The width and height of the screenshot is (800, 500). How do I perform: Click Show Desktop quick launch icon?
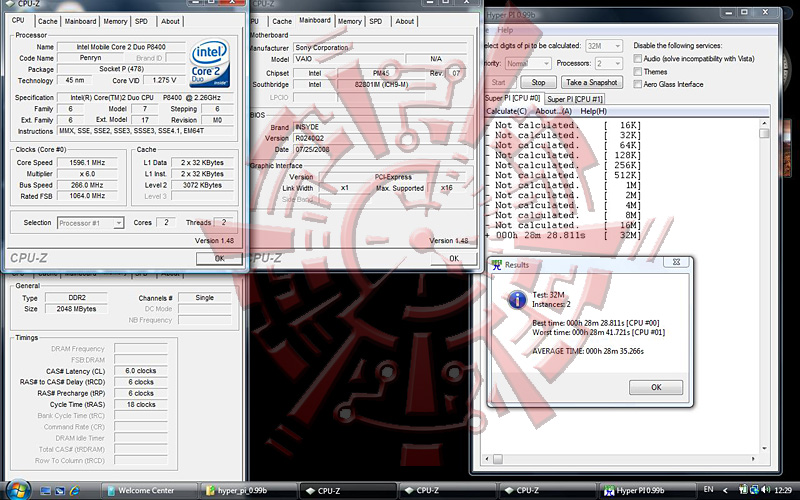coord(45,491)
